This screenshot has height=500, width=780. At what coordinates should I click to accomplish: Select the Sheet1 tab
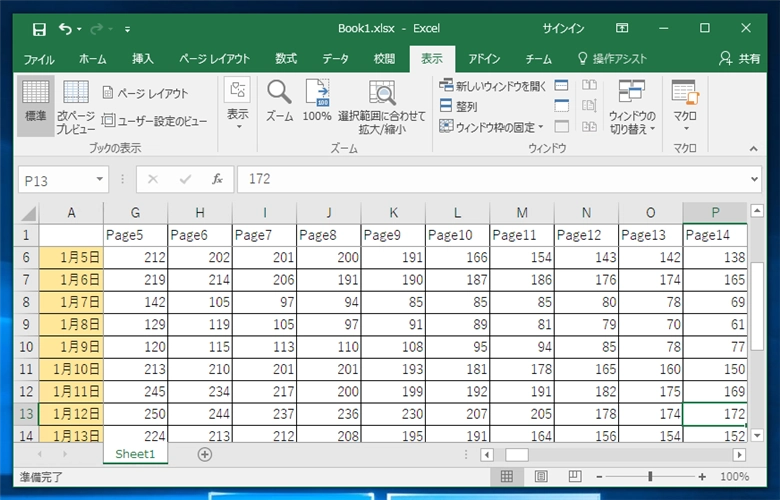(x=135, y=454)
